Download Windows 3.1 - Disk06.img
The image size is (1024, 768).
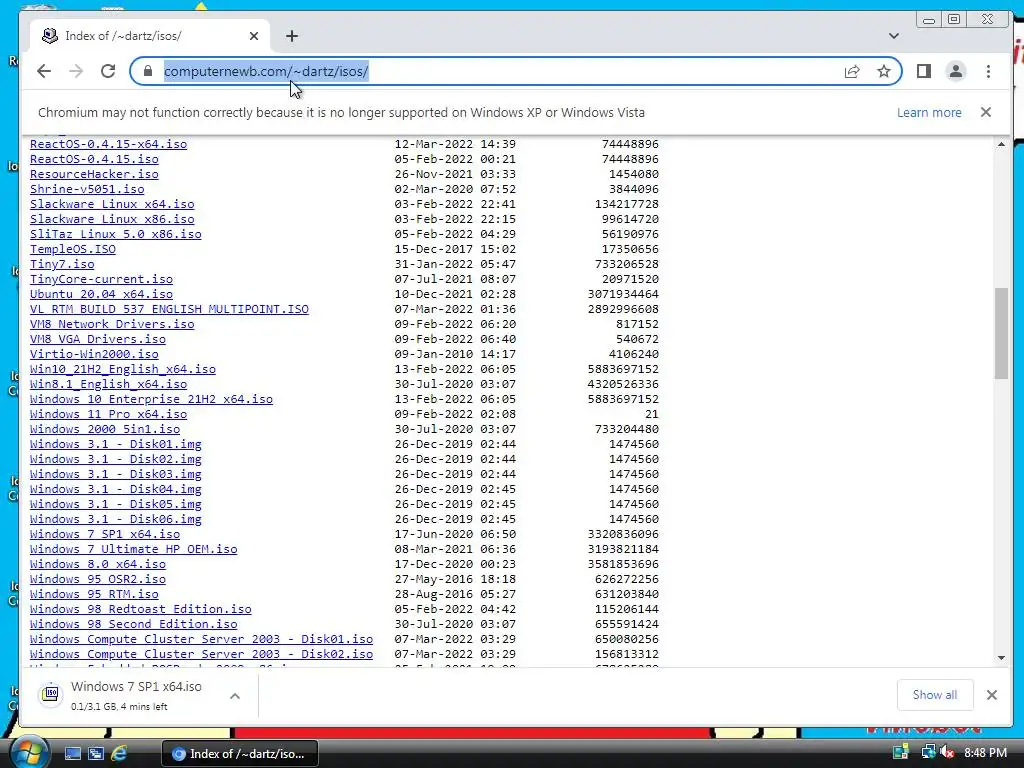click(x=116, y=520)
